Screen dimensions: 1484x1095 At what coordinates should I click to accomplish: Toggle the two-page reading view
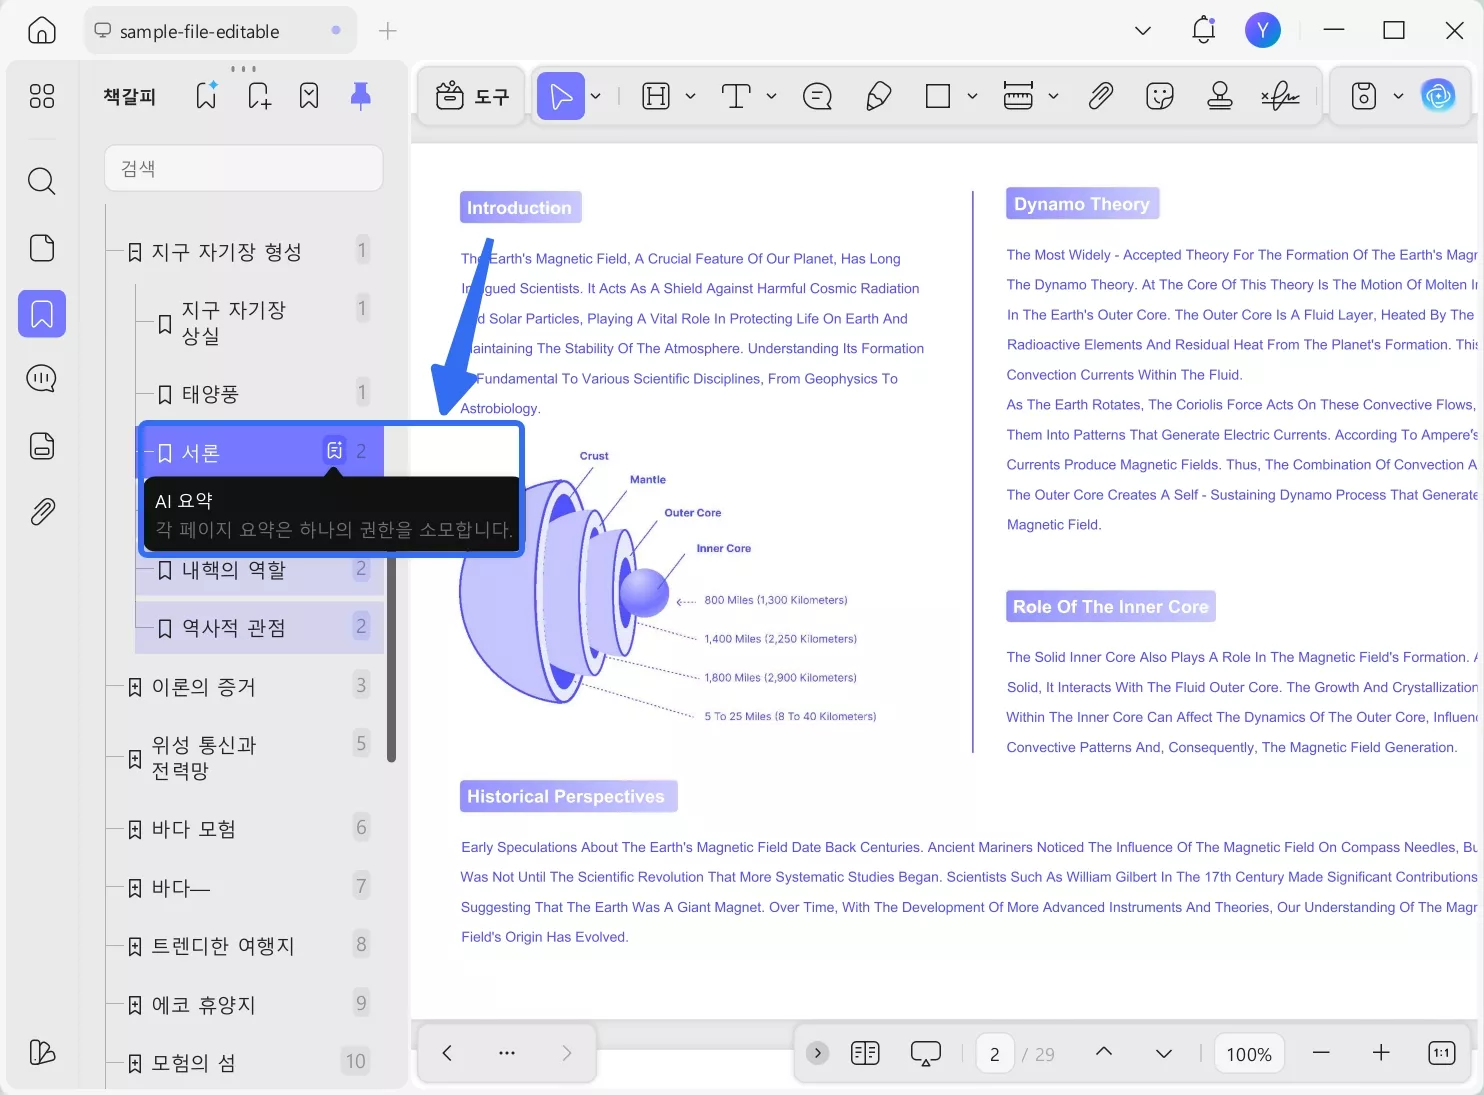(x=865, y=1053)
